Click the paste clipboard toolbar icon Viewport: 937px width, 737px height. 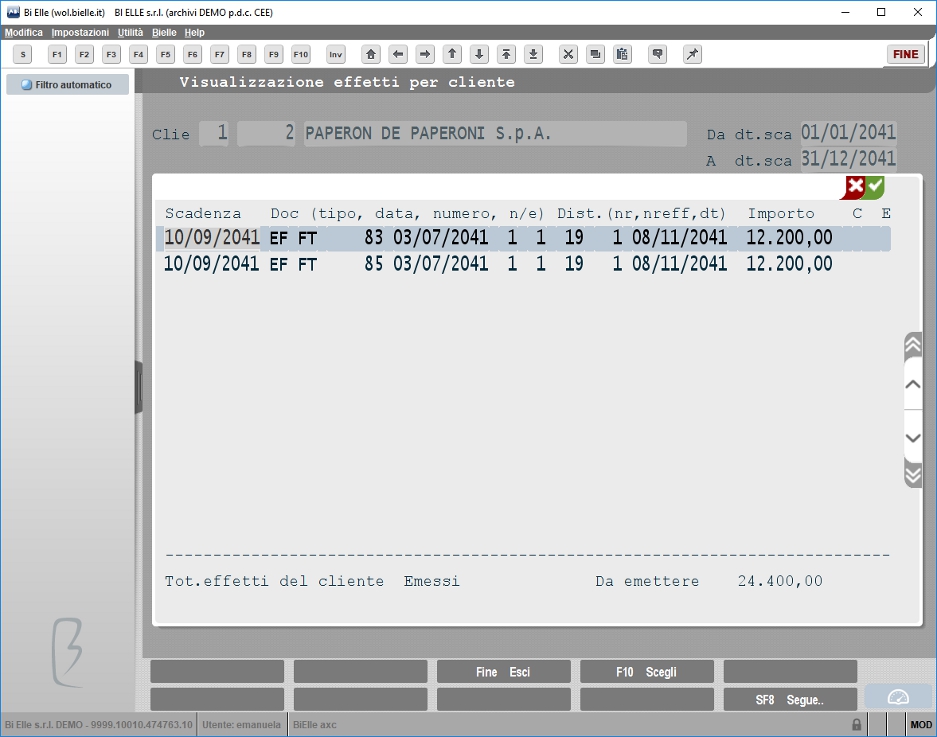(622, 54)
